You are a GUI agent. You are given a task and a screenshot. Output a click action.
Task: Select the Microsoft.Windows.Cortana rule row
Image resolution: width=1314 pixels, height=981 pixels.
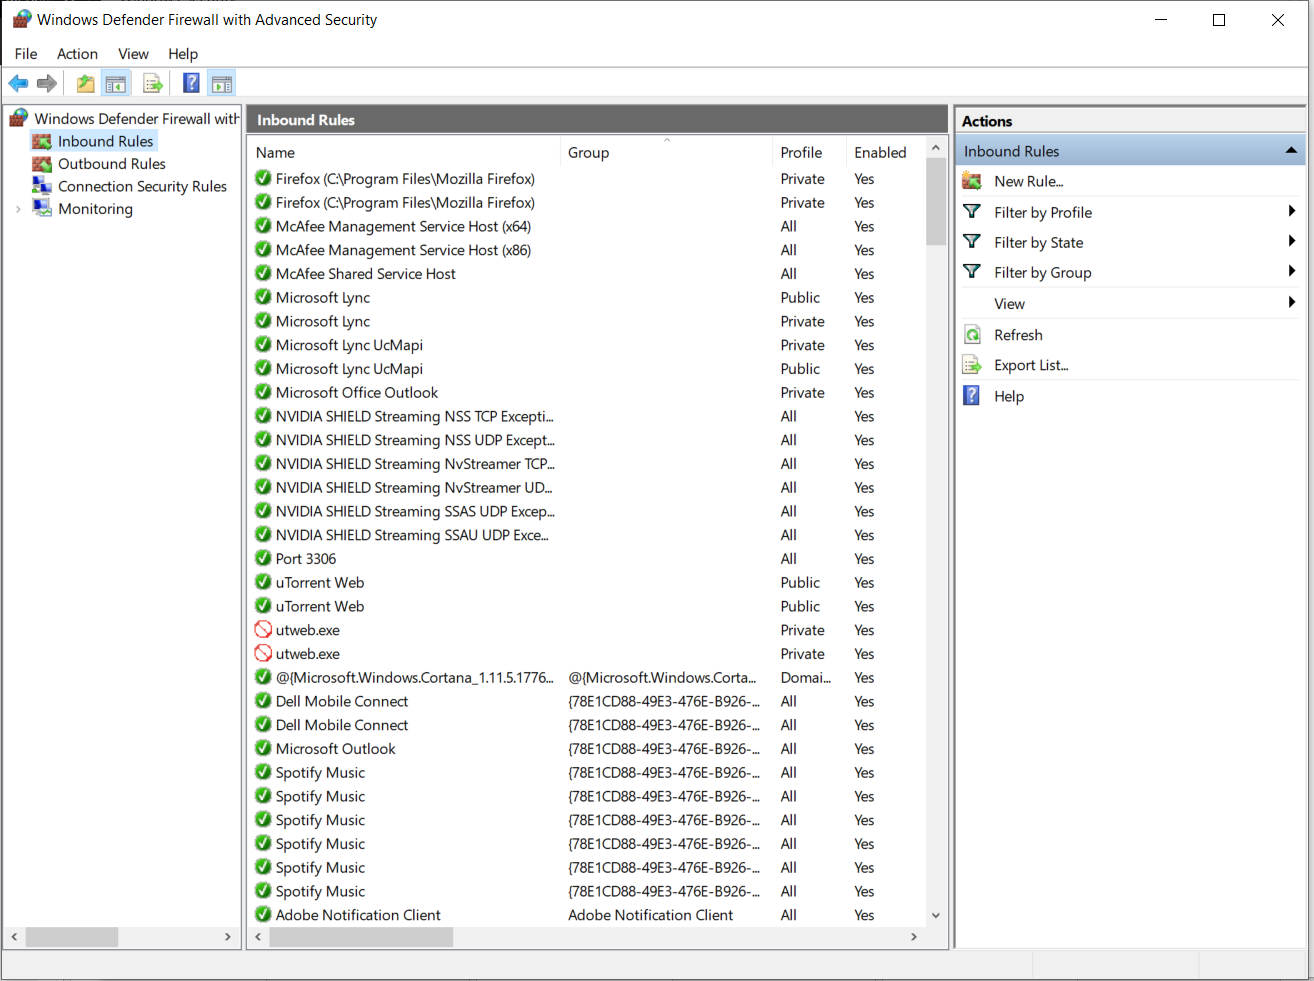click(587, 678)
